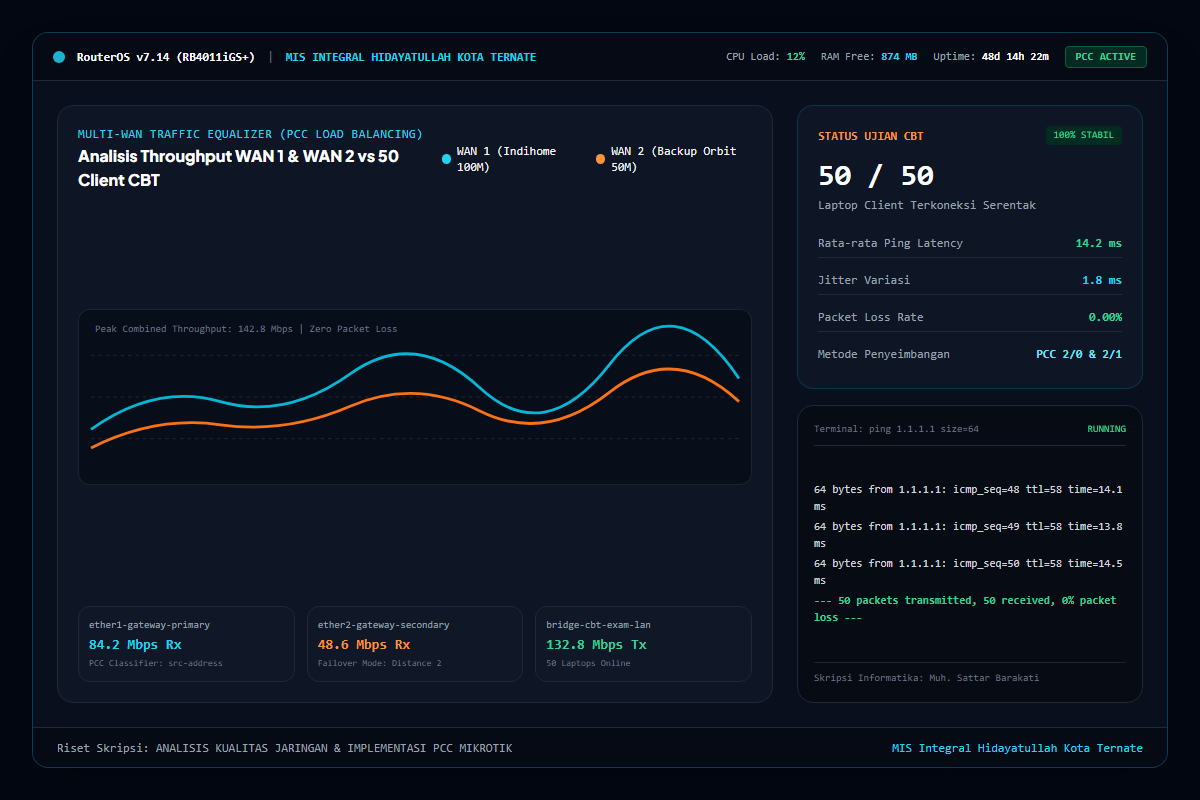Select the ether1-gateway-primary card
The width and height of the screenshot is (1200, 800).
click(x=186, y=644)
